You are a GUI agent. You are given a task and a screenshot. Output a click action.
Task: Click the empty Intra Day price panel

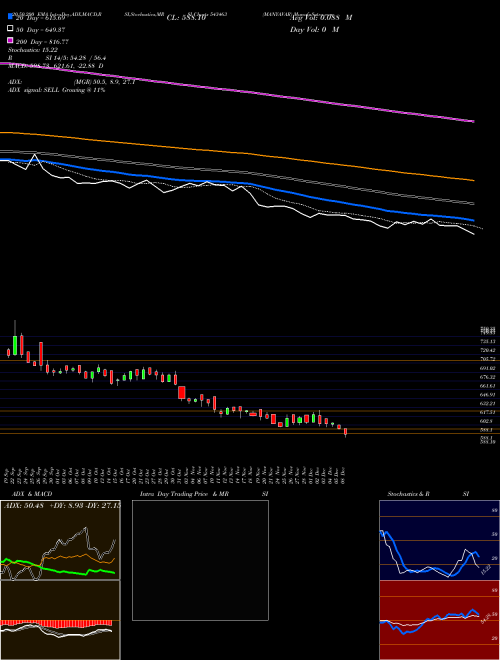click(x=200, y=560)
